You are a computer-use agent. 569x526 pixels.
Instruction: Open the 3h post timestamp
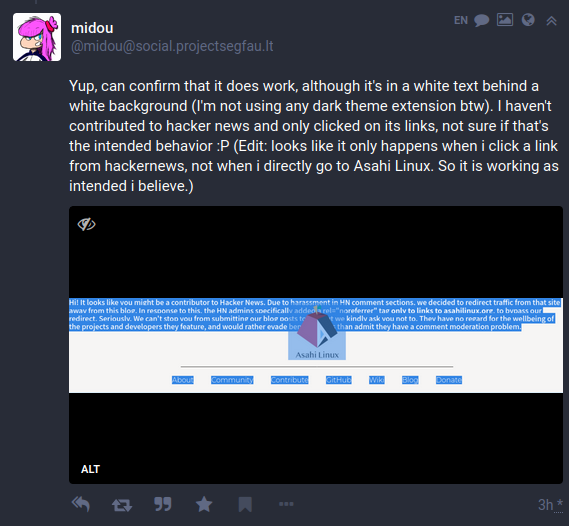tap(545, 505)
